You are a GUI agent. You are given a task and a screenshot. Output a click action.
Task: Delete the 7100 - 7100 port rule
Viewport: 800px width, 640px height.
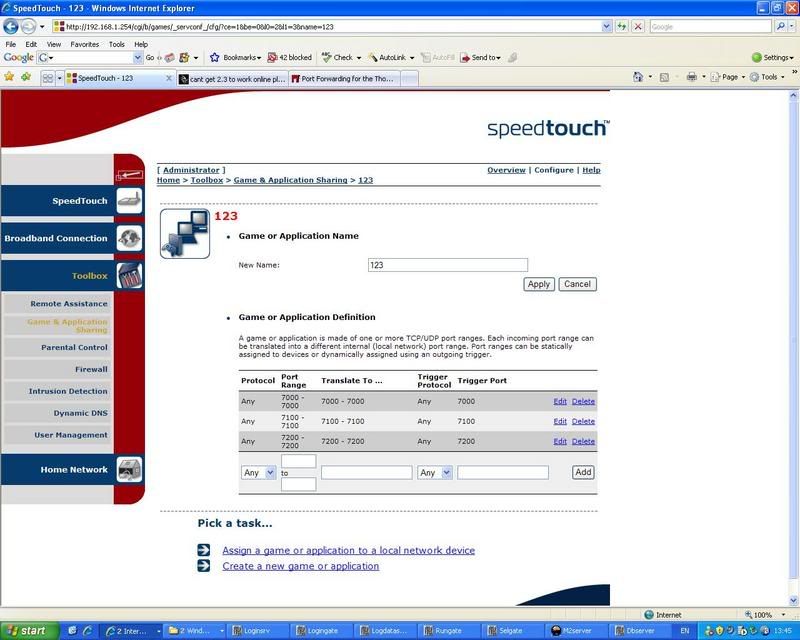583,421
